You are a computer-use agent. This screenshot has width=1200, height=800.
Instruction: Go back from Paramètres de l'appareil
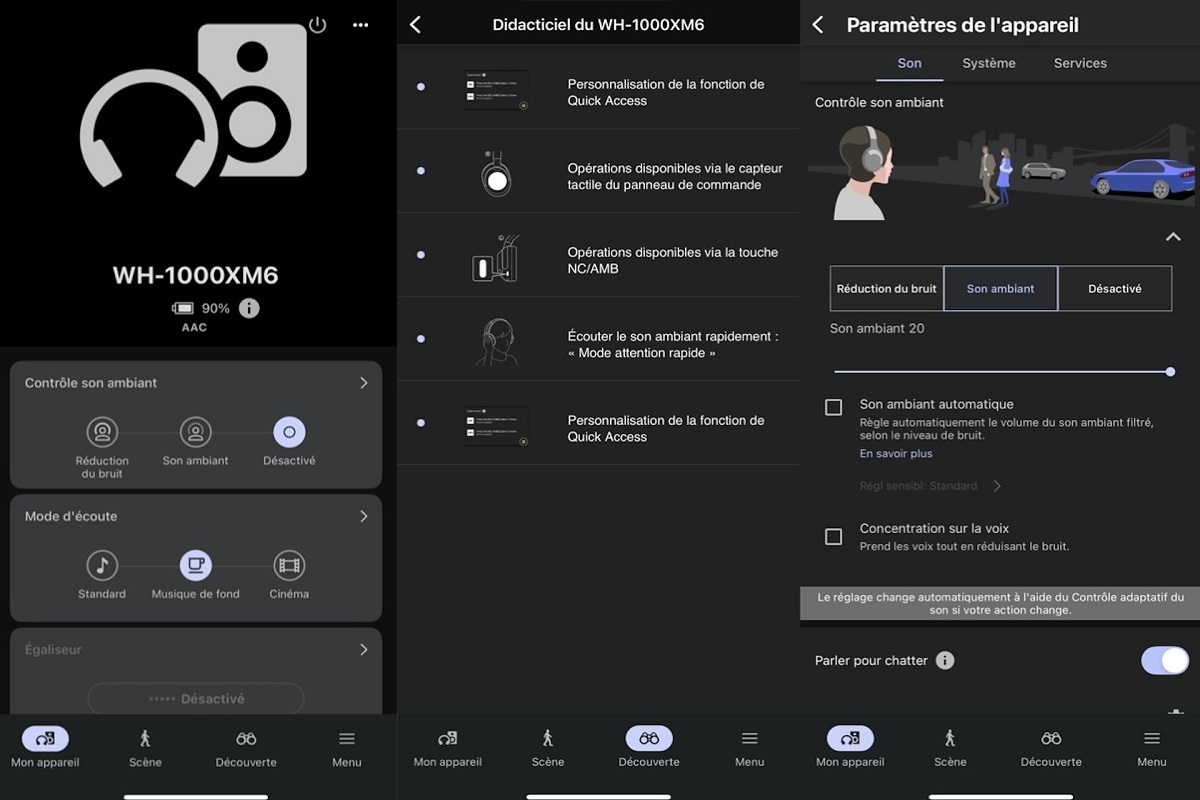(818, 25)
